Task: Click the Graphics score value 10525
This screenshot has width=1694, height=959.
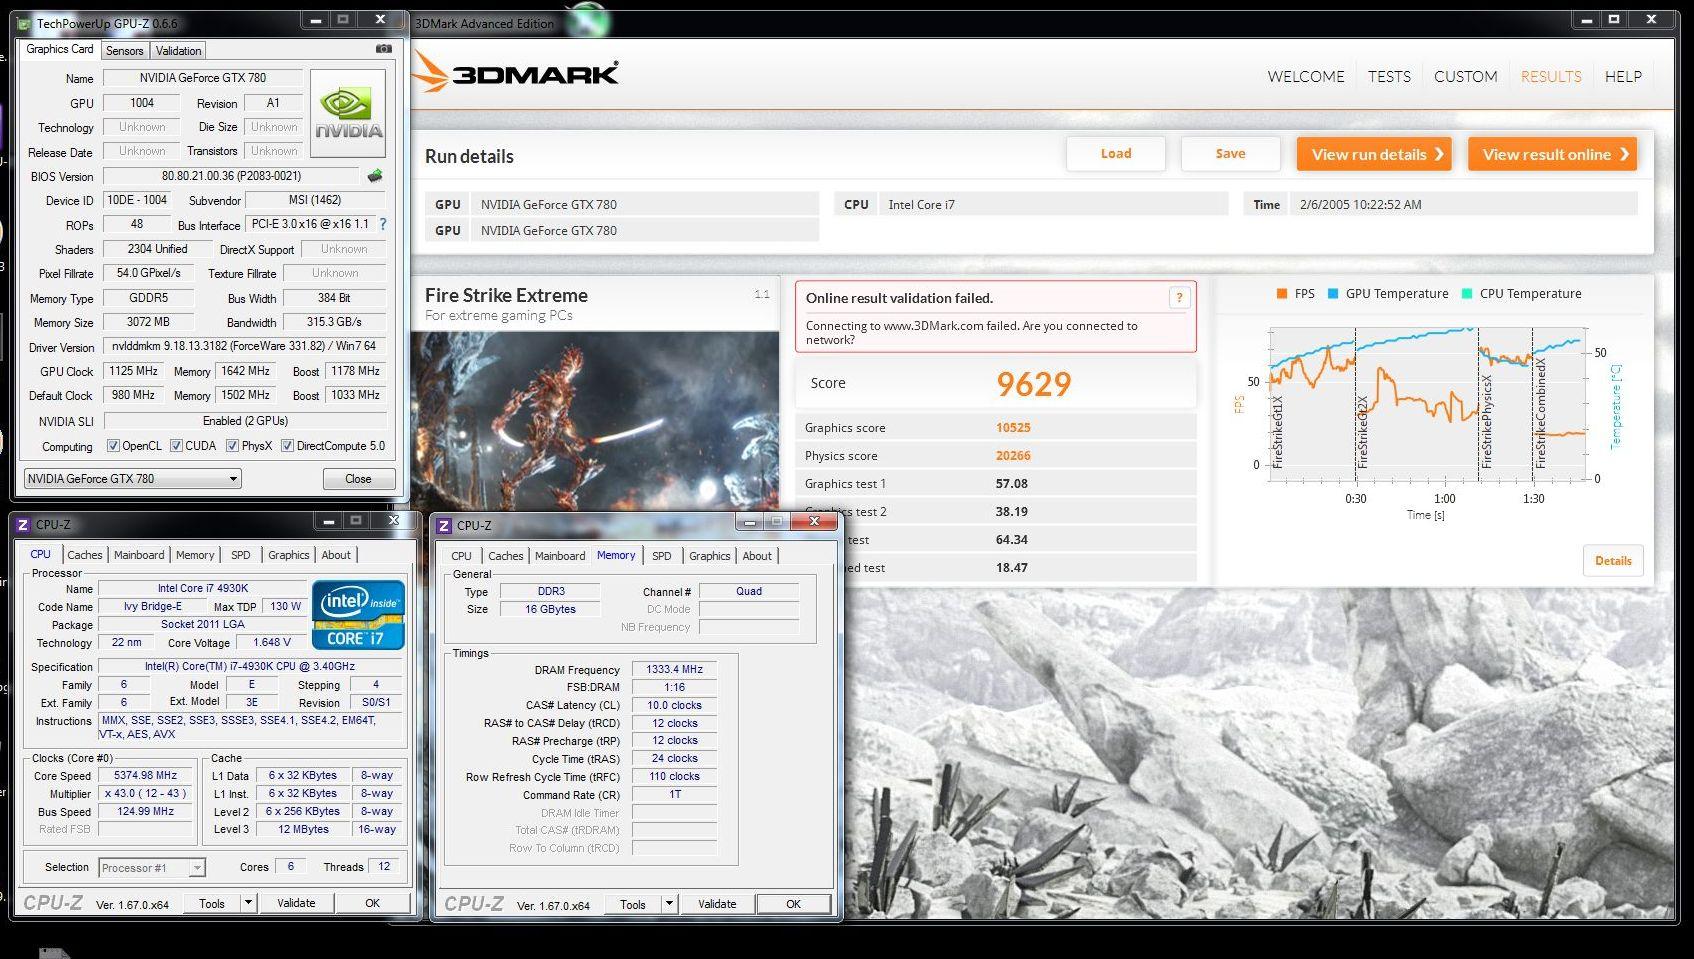Action: click(x=1013, y=427)
